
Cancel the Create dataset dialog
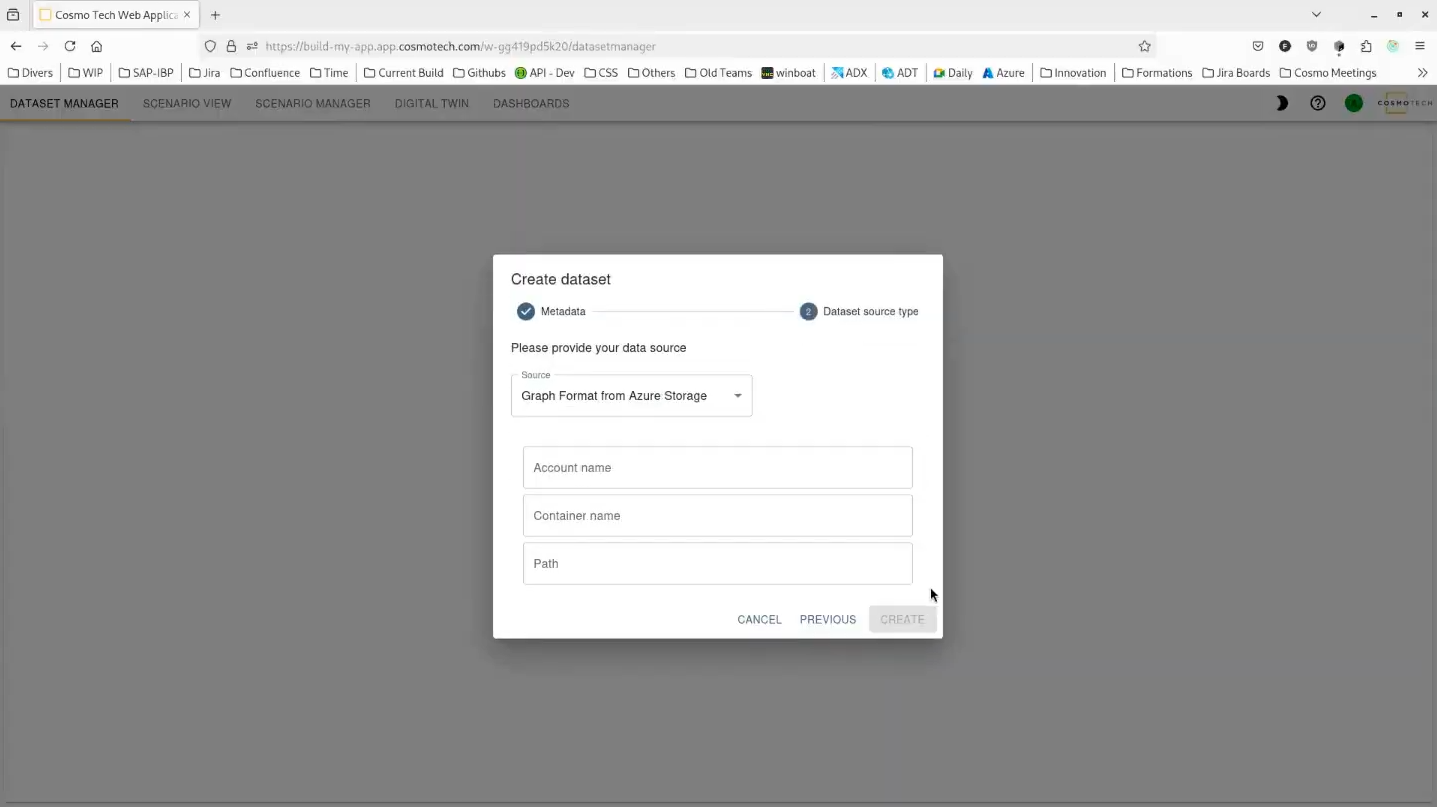tap(759, 619)
